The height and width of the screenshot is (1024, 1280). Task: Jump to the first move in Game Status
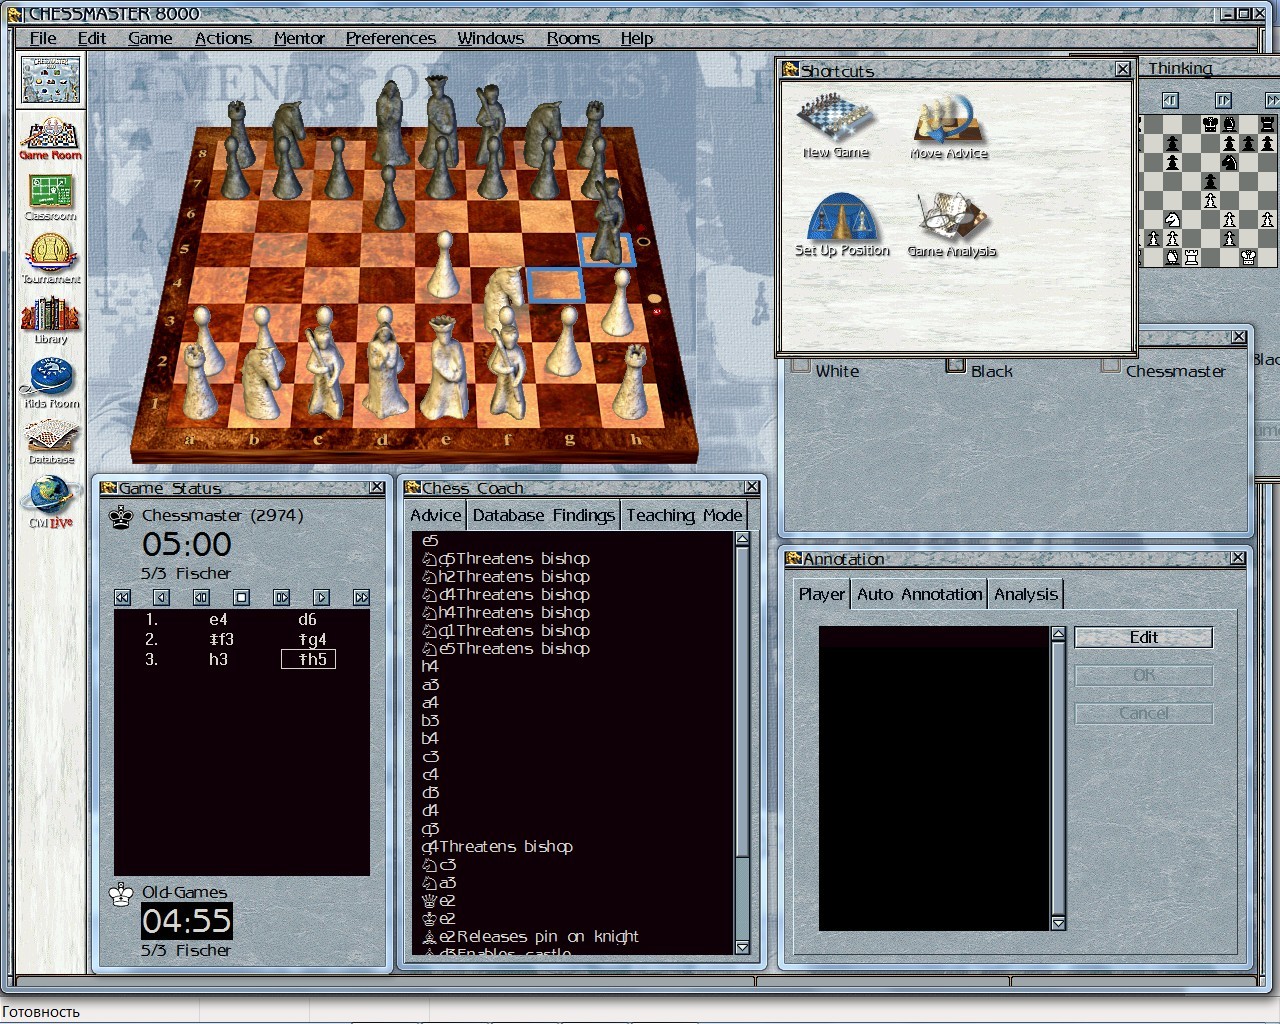click(122, 597)
